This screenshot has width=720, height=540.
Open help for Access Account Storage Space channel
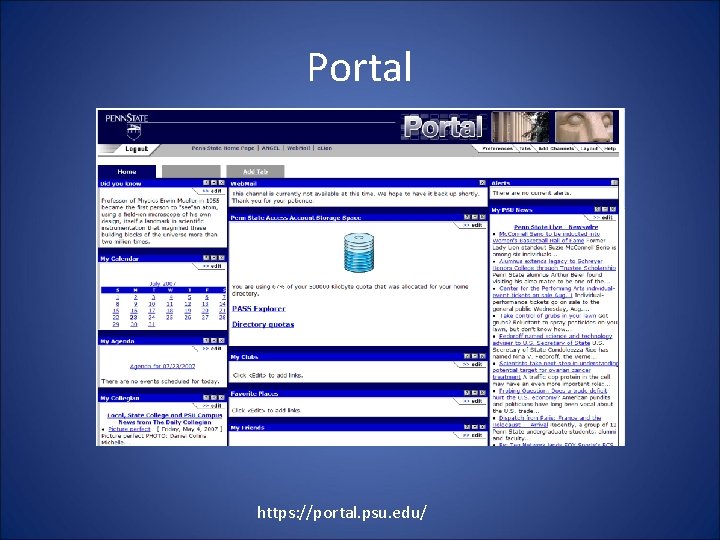coord(467,217)
